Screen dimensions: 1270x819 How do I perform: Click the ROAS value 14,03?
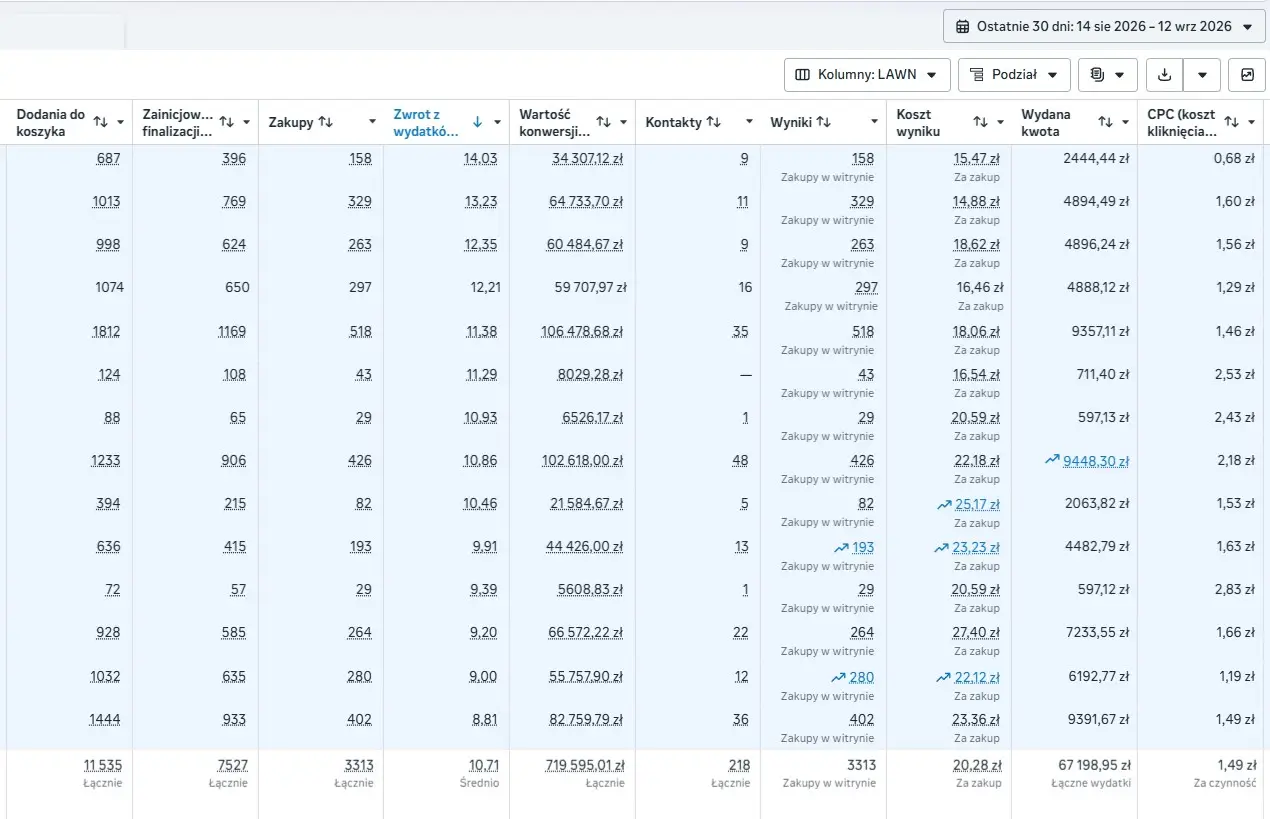point(480,158)
